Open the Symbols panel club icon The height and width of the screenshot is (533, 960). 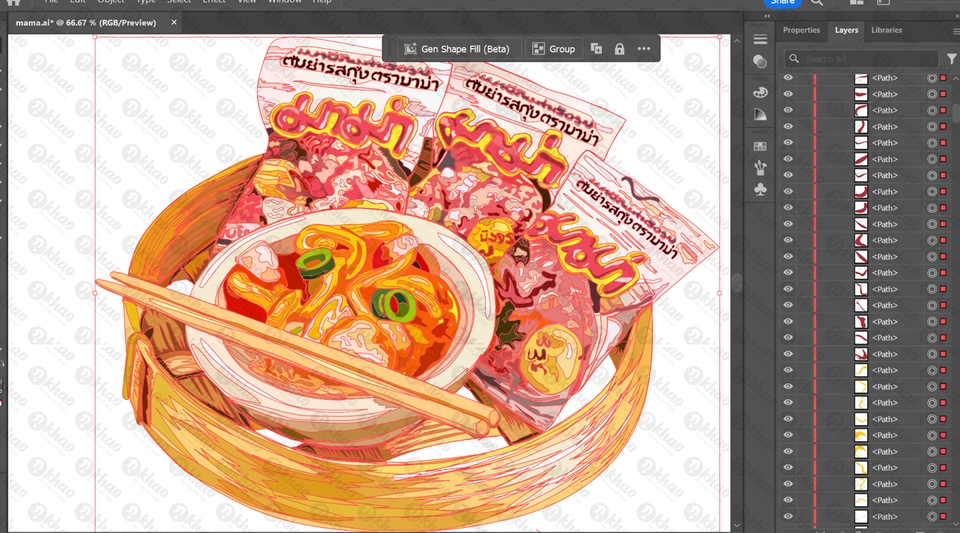[760, 190]
